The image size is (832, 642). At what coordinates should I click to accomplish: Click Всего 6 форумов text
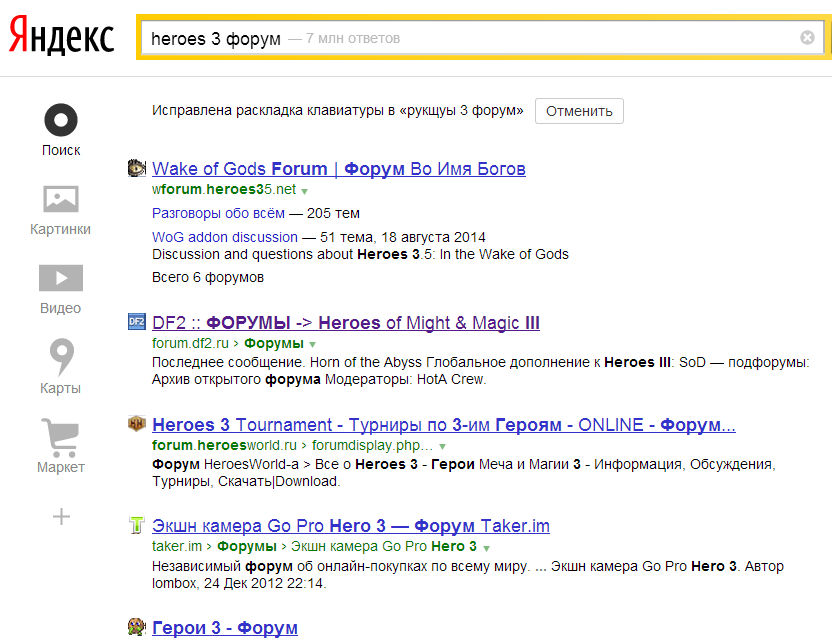207,277
